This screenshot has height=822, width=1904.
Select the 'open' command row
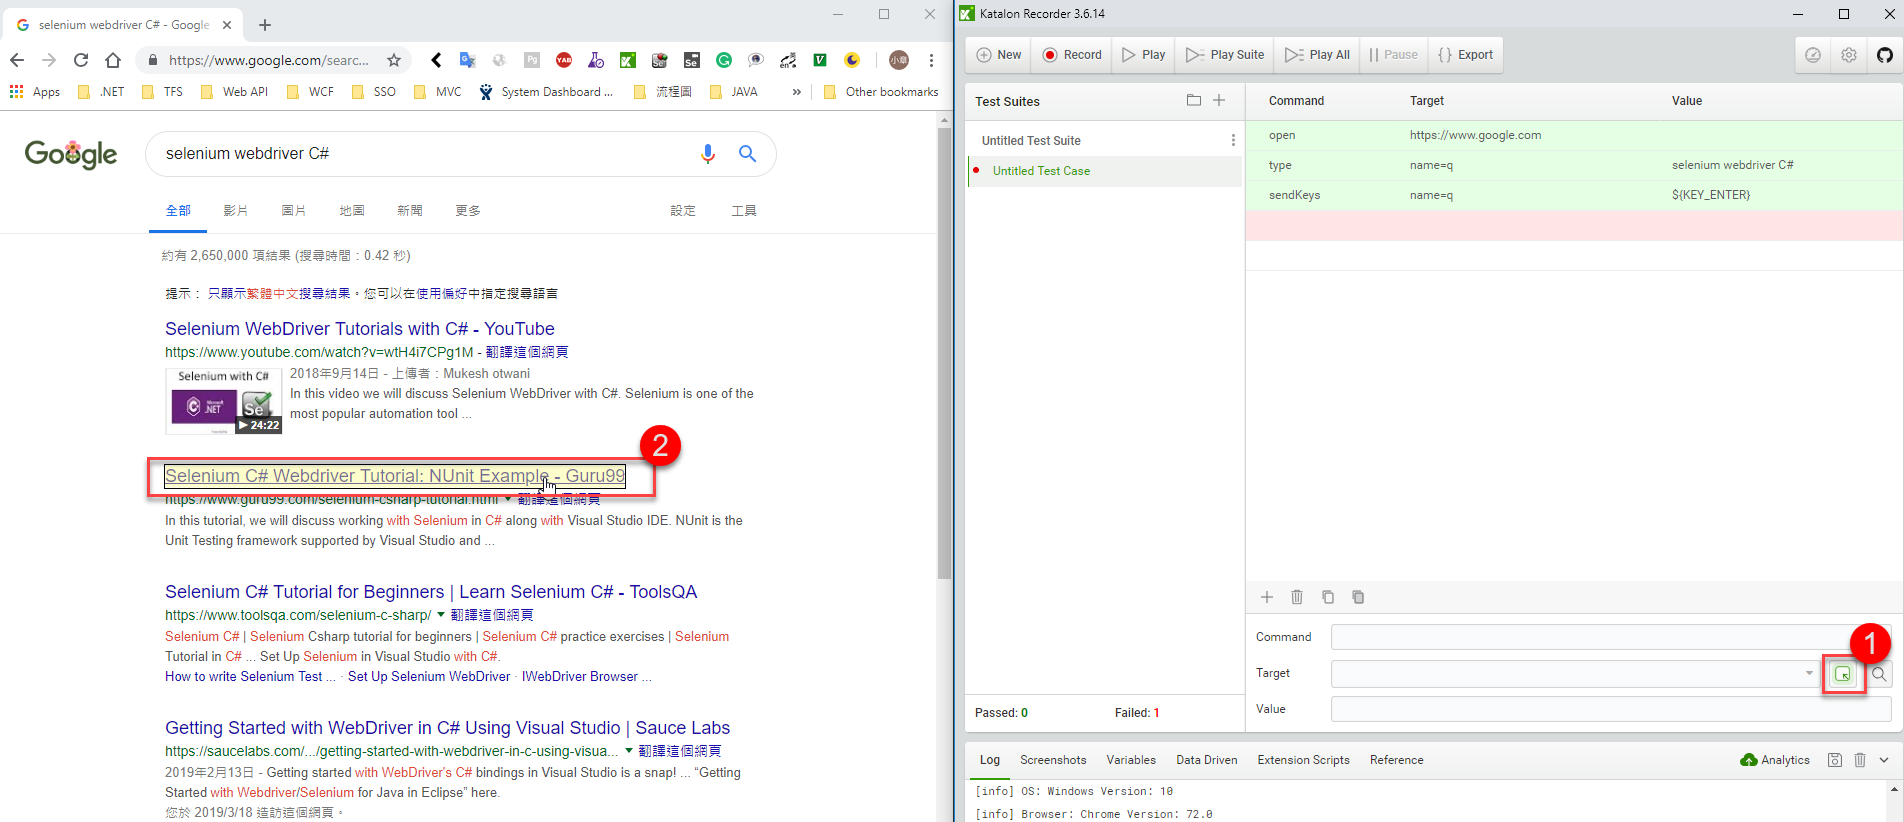click(1574, 135)
